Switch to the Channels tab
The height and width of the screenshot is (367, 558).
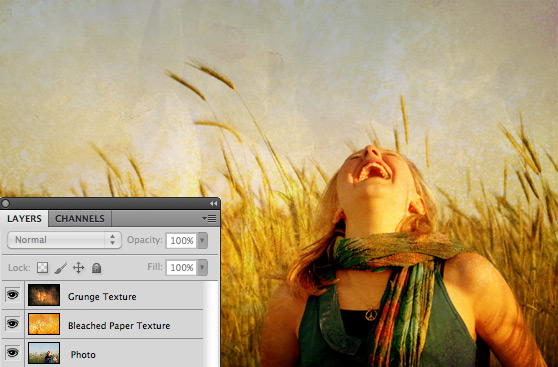[80, 218]
